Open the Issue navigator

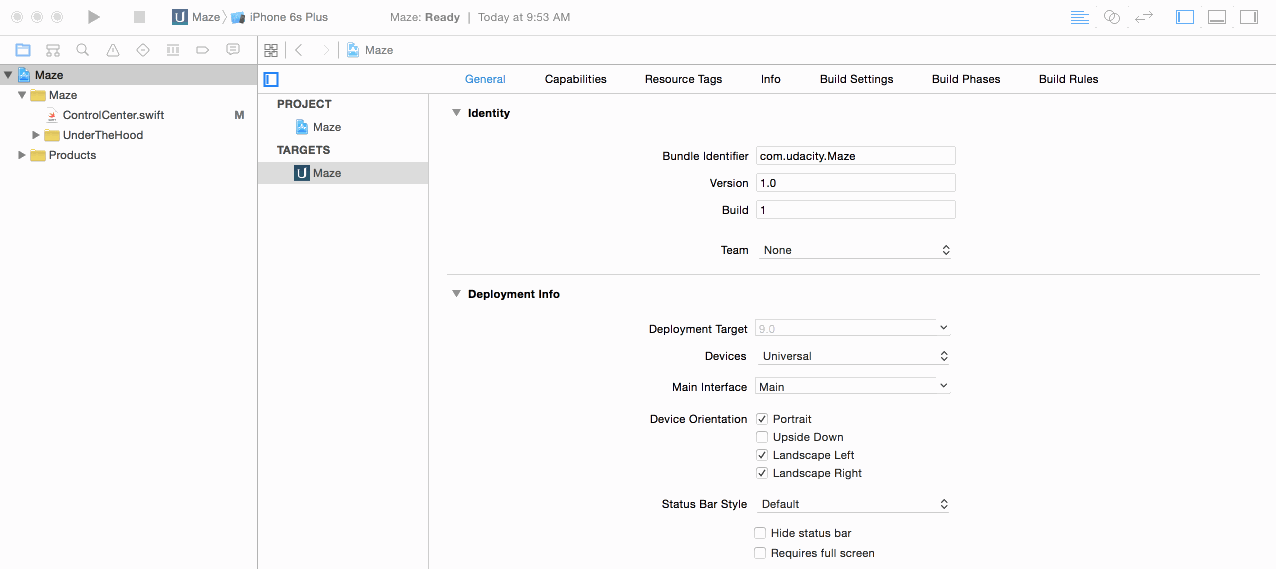pos(113,50)
